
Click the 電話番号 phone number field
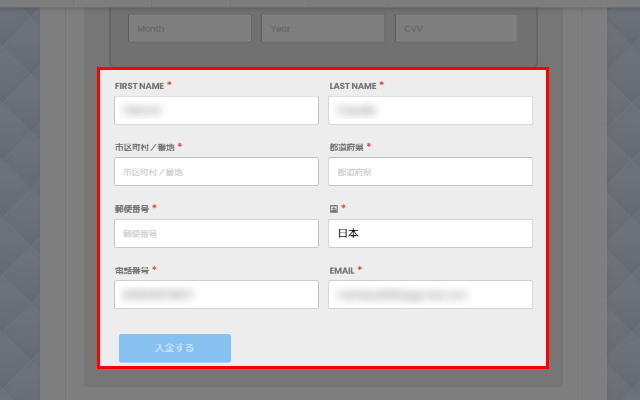tap(216, 294)
